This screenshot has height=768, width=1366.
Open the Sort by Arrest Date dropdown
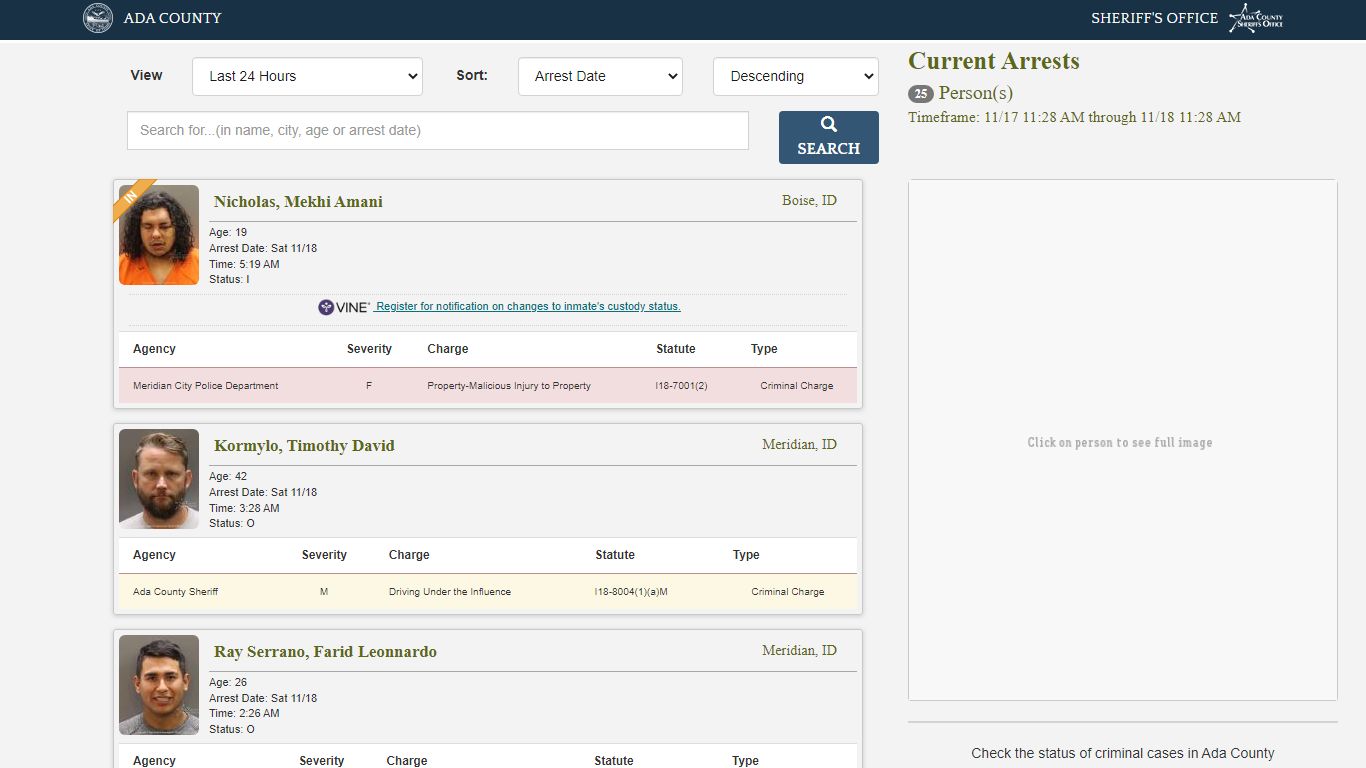click(x=600, y=76)
